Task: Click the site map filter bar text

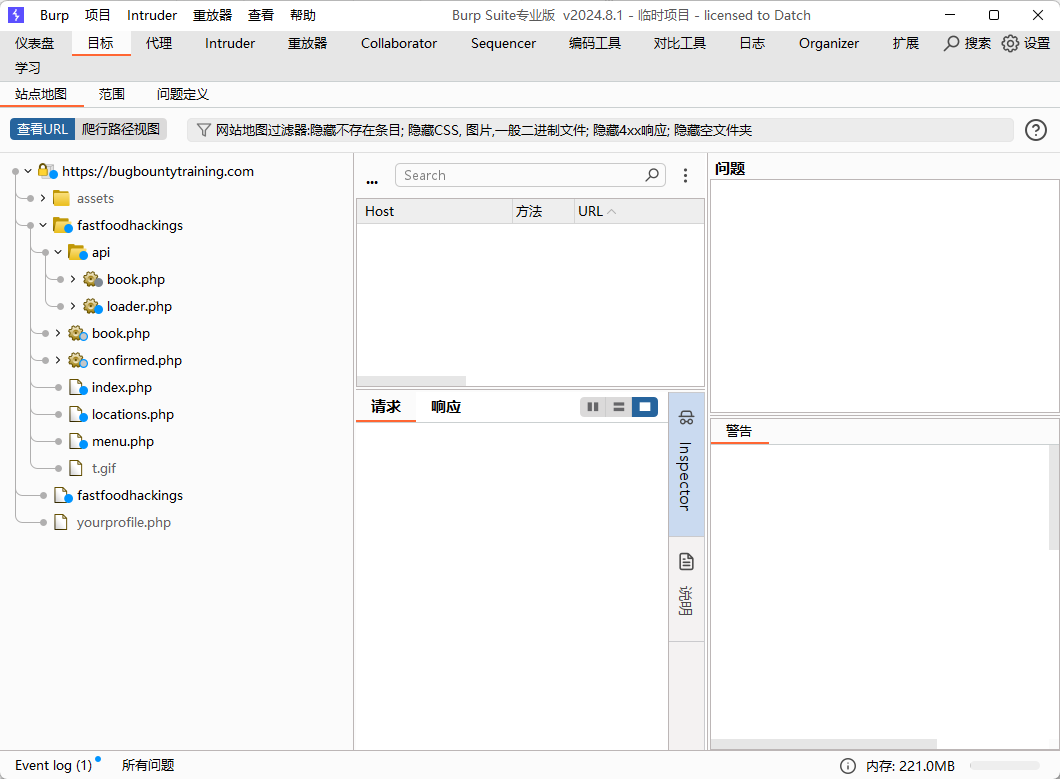Action: click(x=484, y=130)
